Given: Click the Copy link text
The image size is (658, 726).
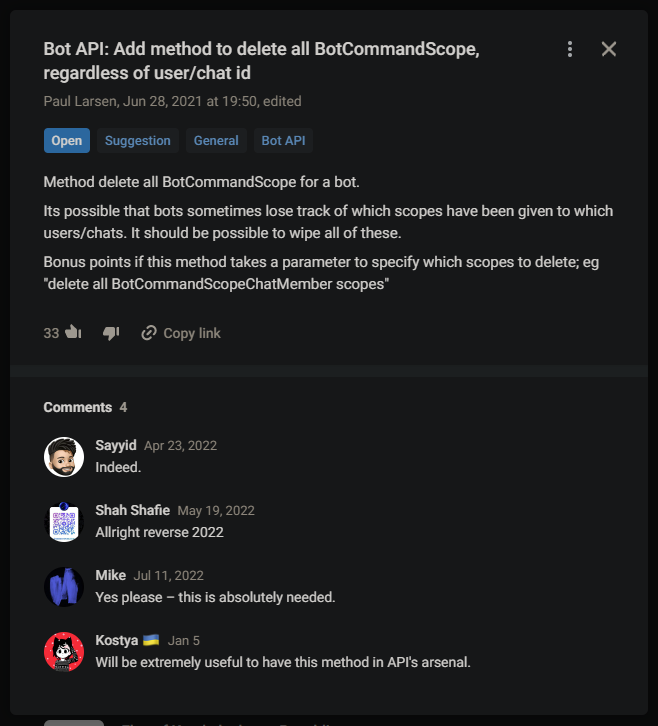Looking at the screenshot, I should (192, 333).
